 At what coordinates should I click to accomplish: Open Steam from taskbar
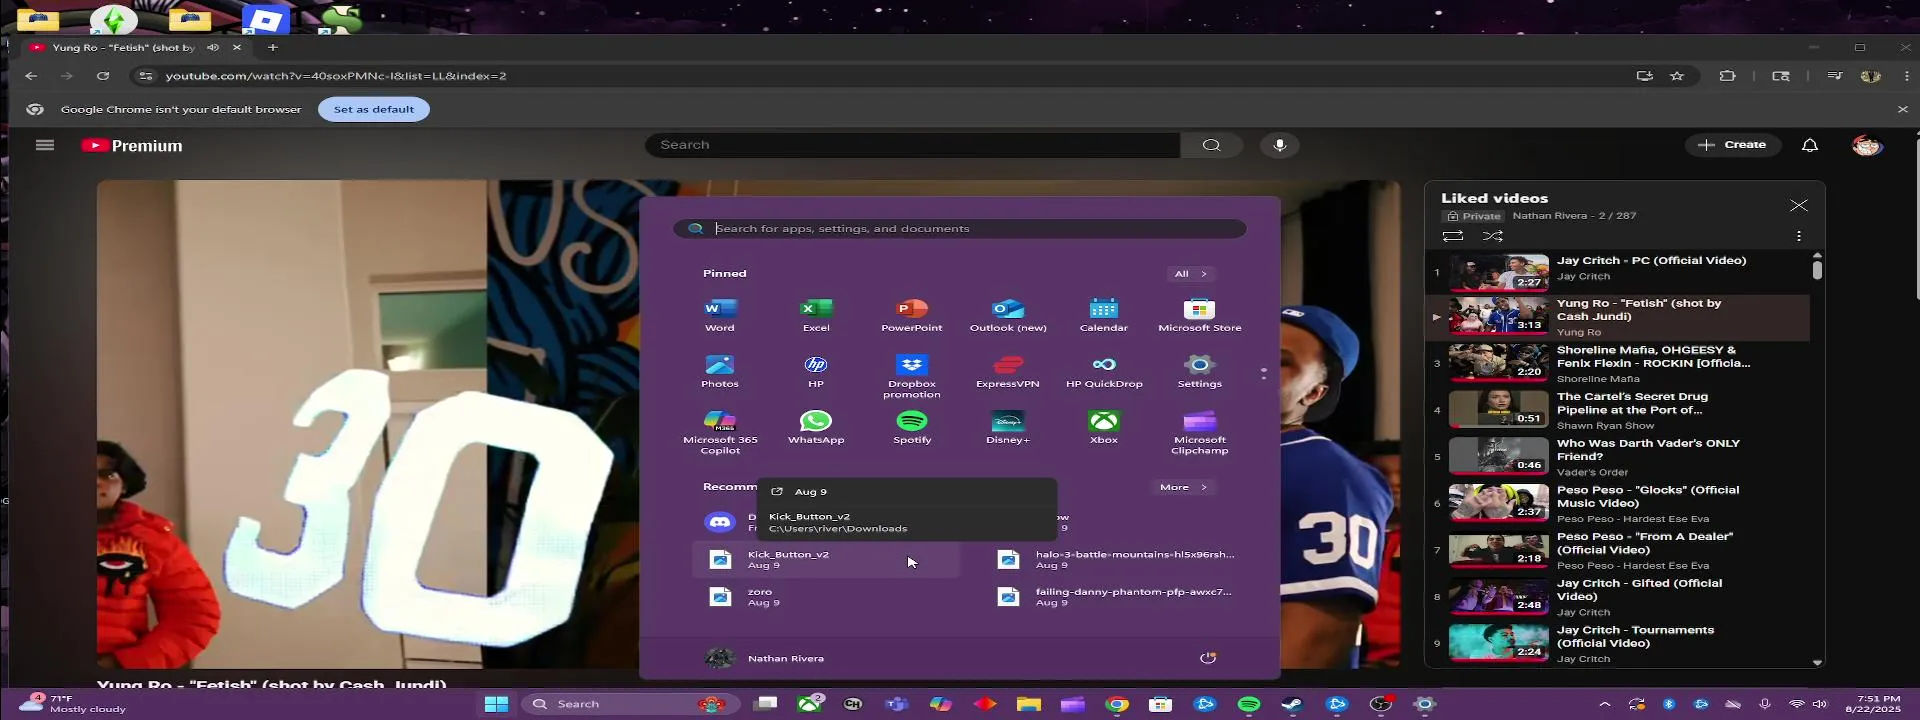(1293, 704)
